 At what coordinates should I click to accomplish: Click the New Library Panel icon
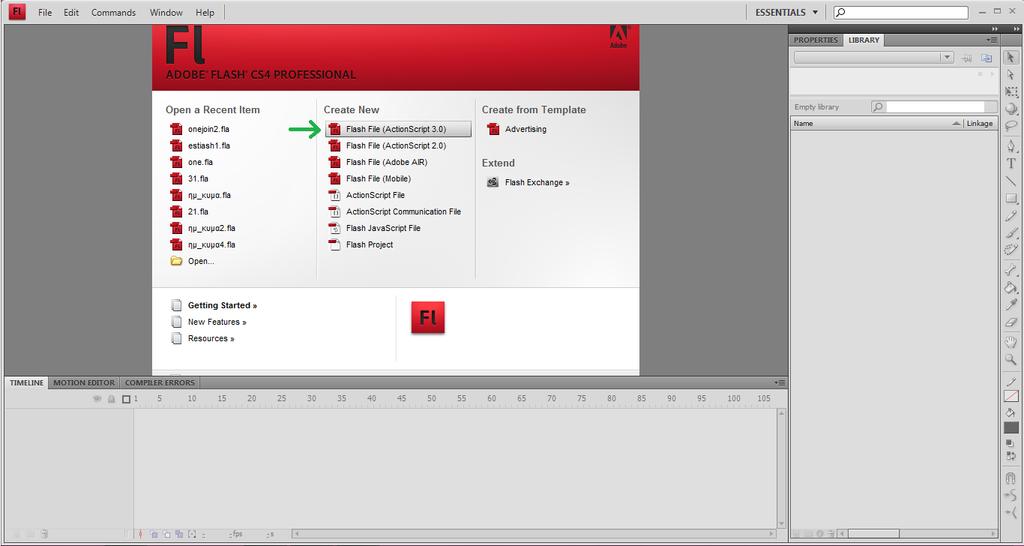(986, 58)
